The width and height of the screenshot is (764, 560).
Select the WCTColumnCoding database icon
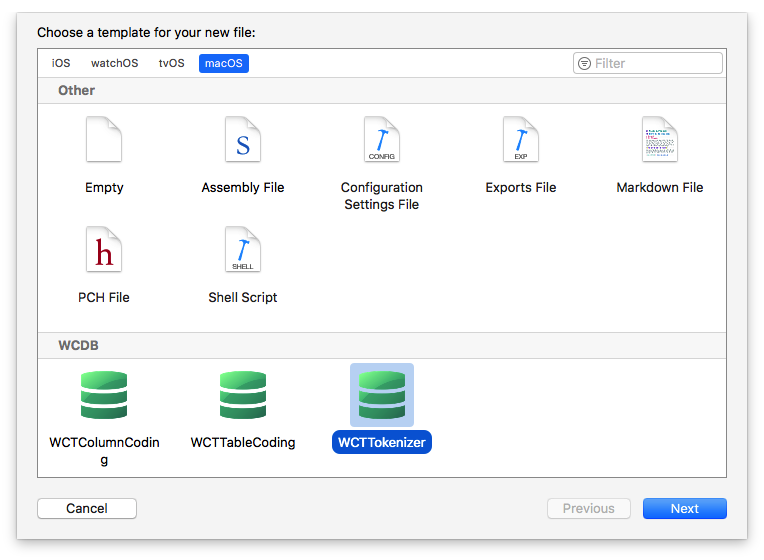(104, 395)
